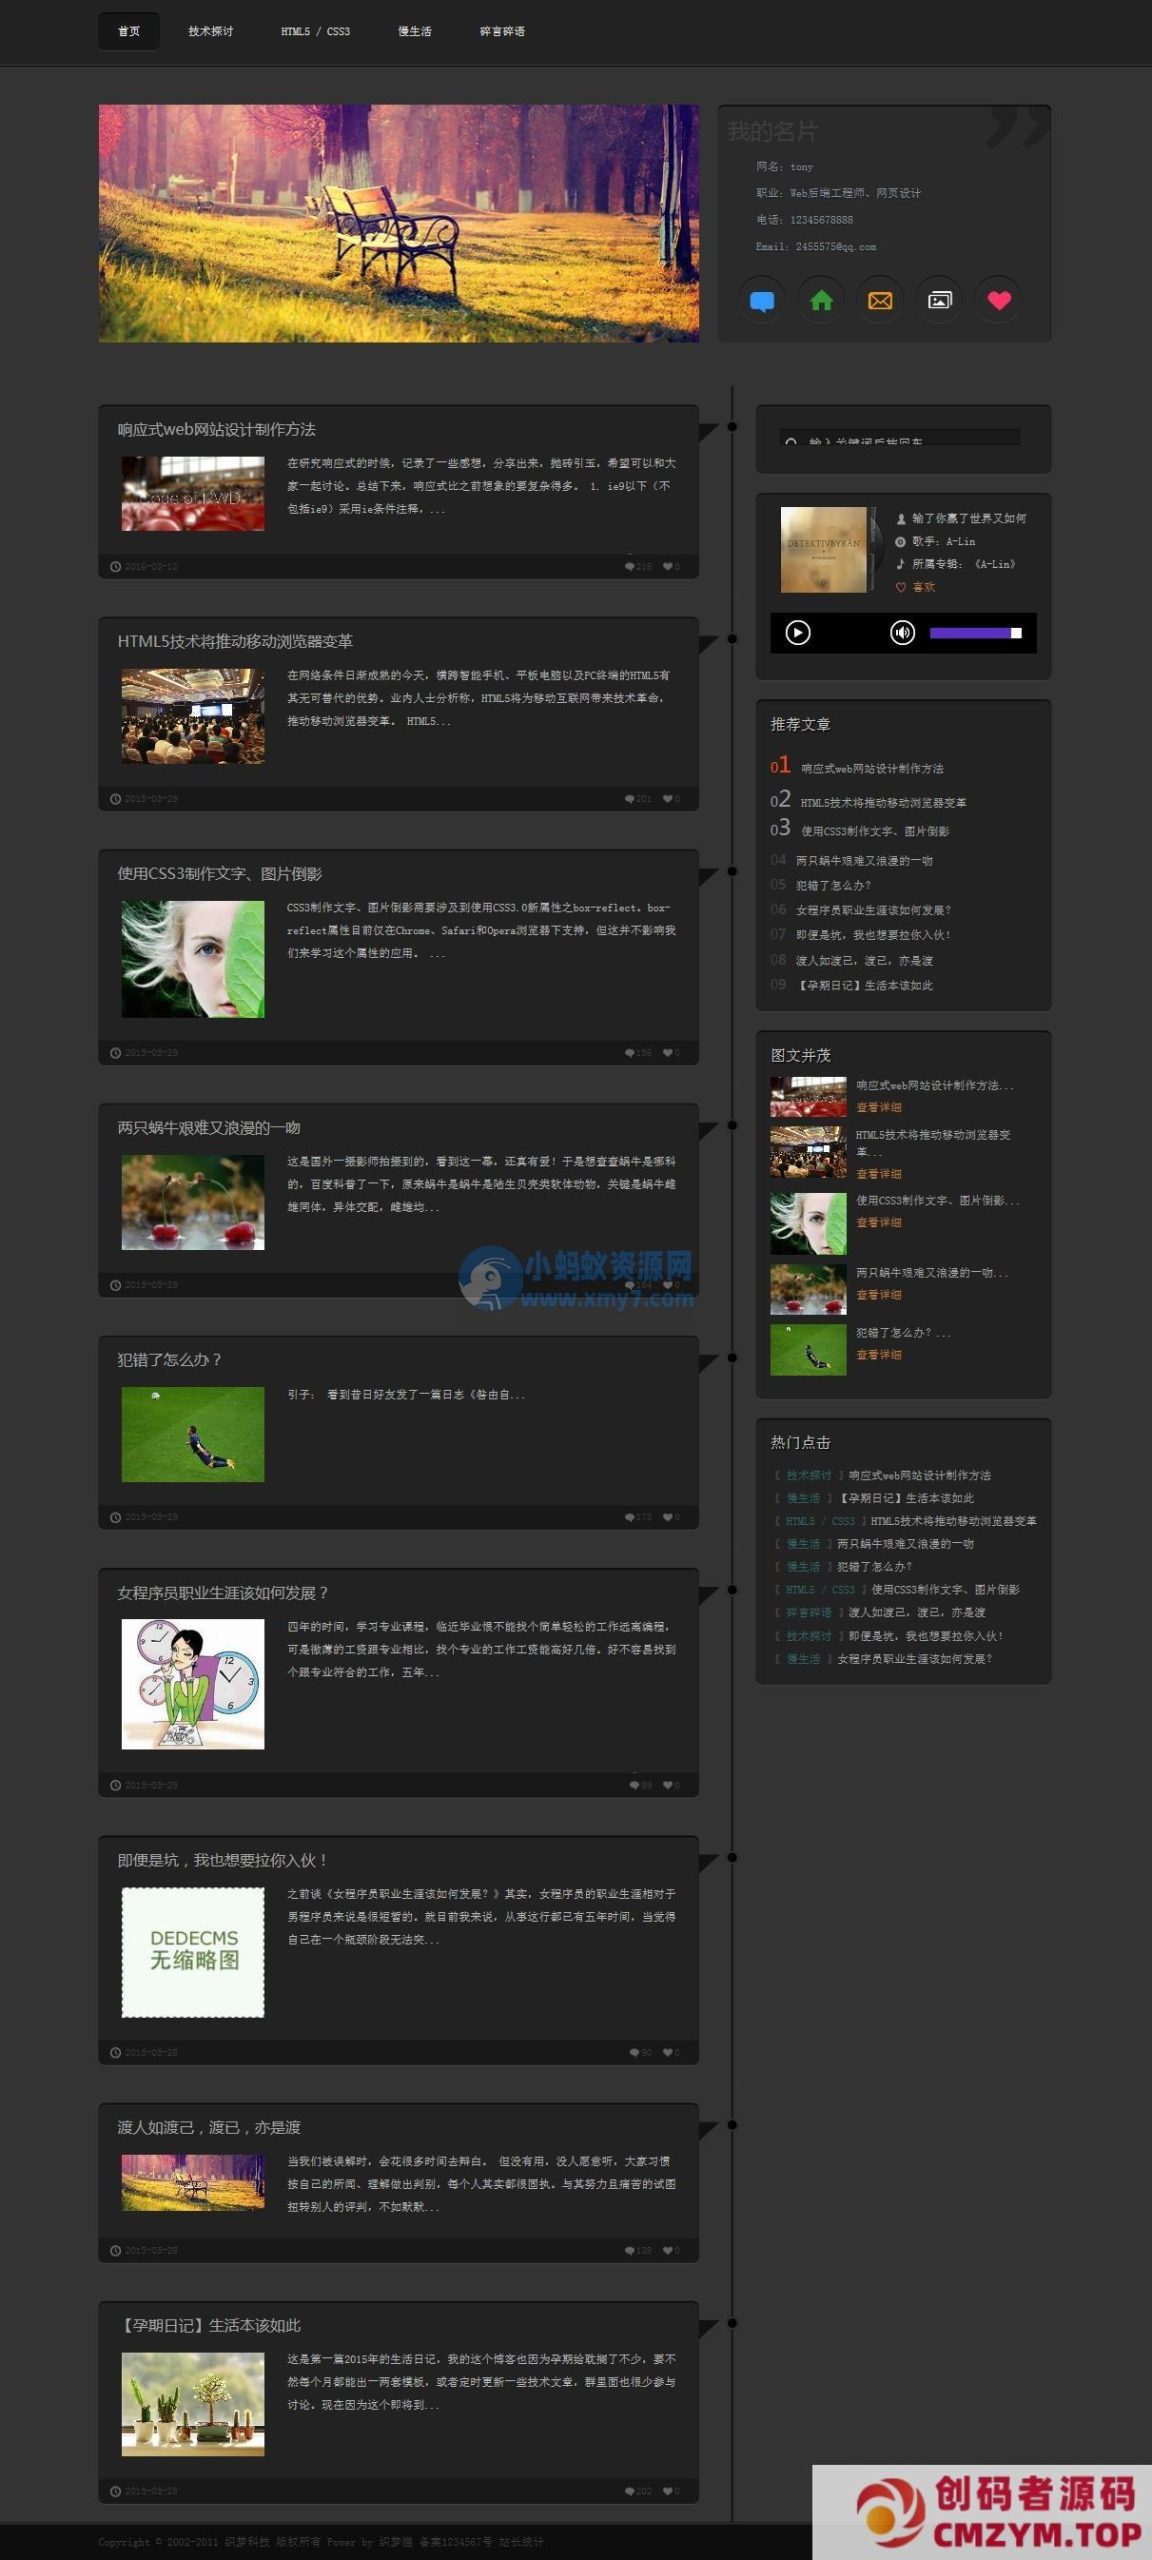1152x2560 pixels.
Task: Open the 技术探讨 navigation menu item
Action: pos(211,31)
